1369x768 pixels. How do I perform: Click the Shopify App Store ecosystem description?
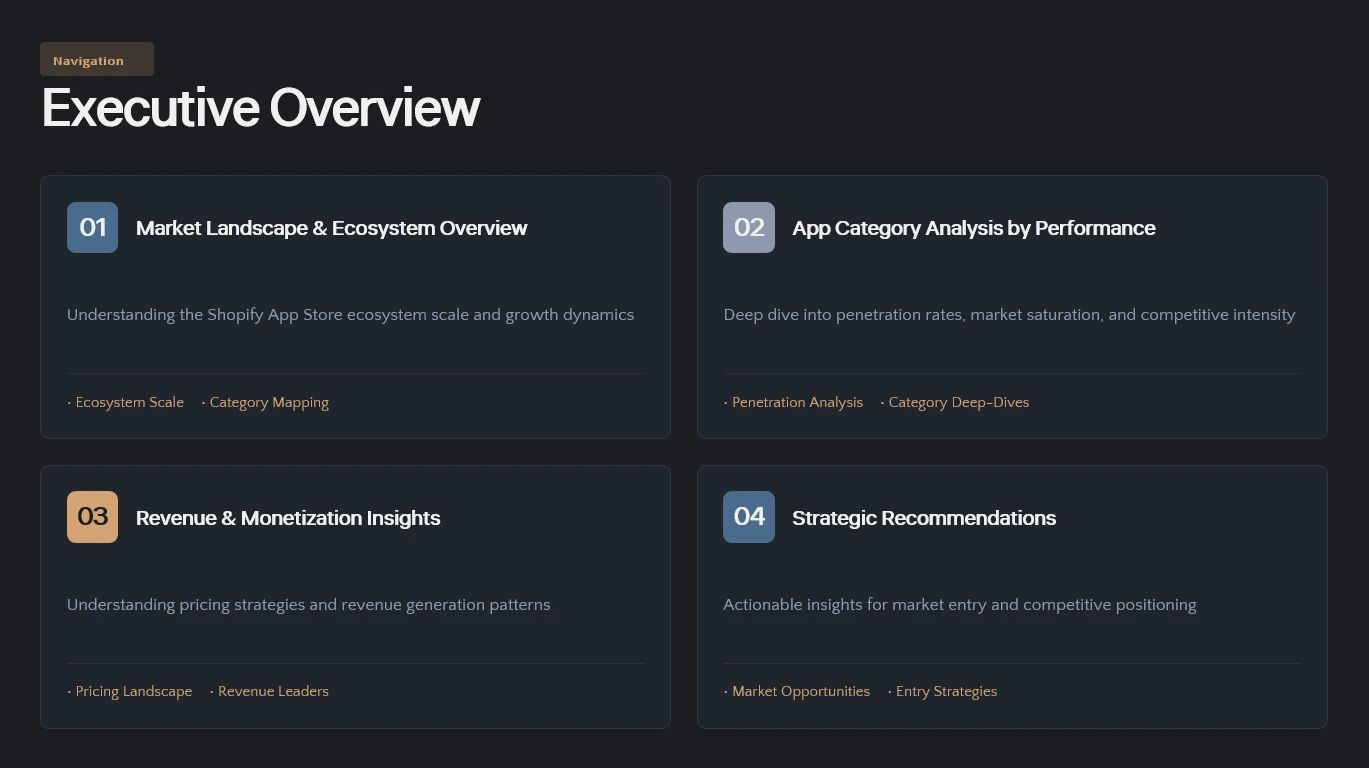[350, 315]
